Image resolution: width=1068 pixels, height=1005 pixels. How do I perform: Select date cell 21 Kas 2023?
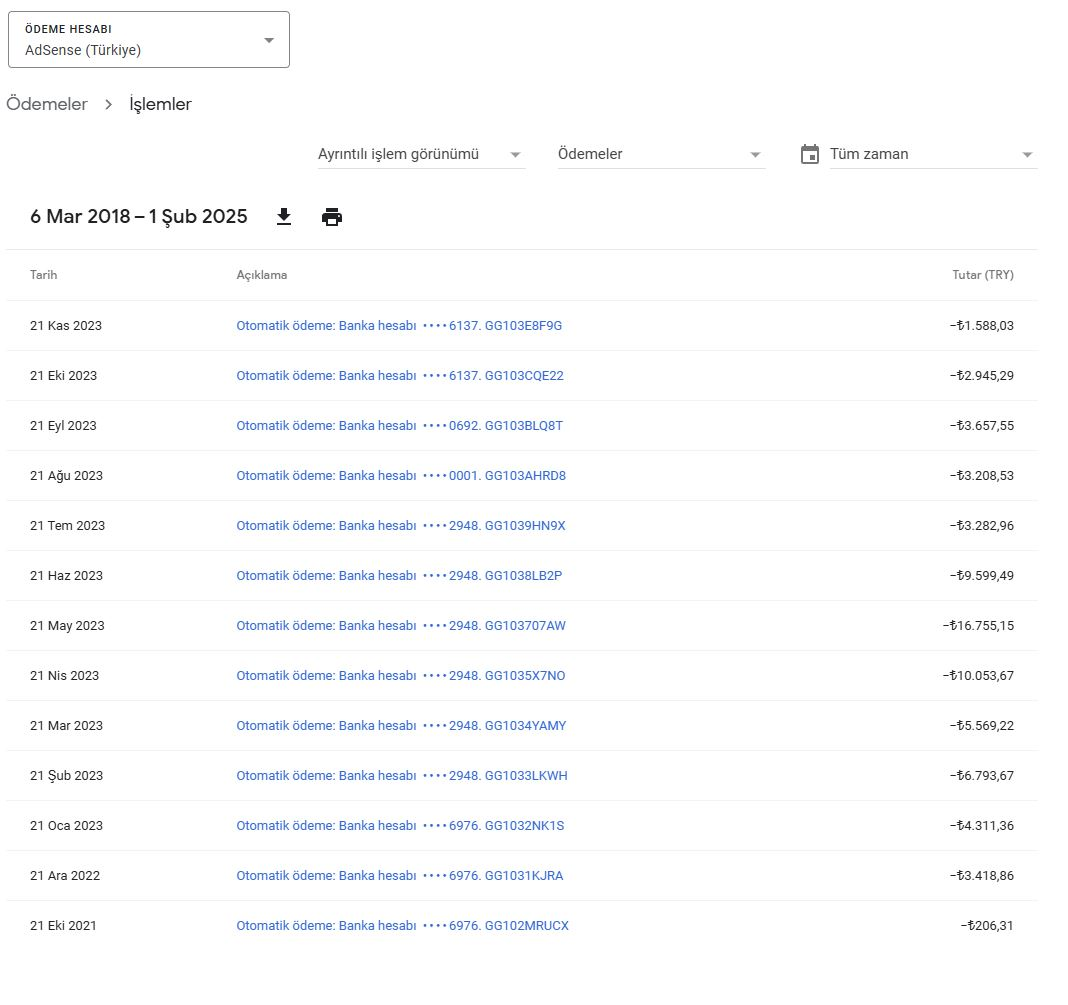pyautogui.click(x=66, y=325)
